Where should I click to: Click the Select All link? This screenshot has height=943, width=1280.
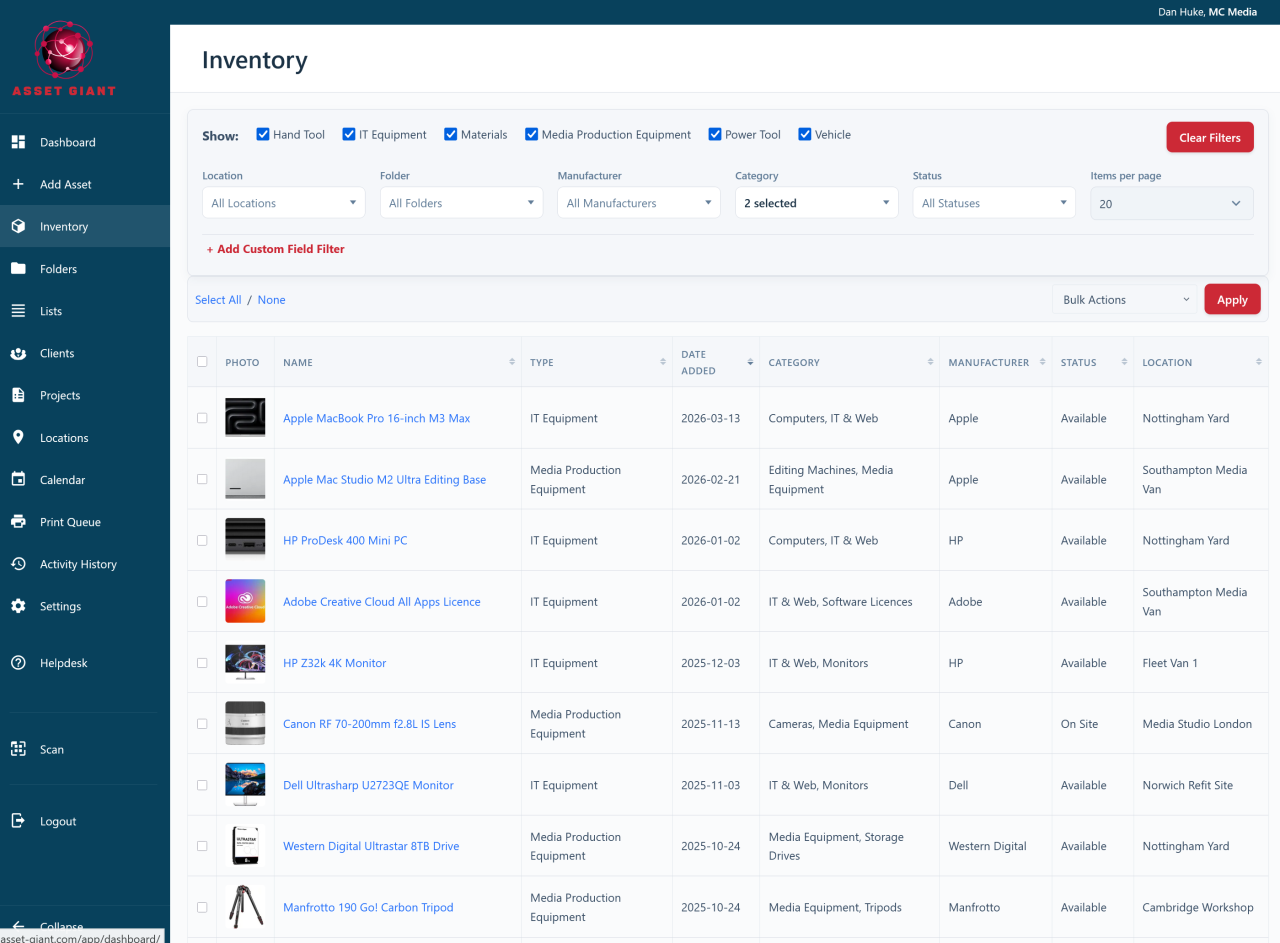pyautogui.click(x=218, y=300)
